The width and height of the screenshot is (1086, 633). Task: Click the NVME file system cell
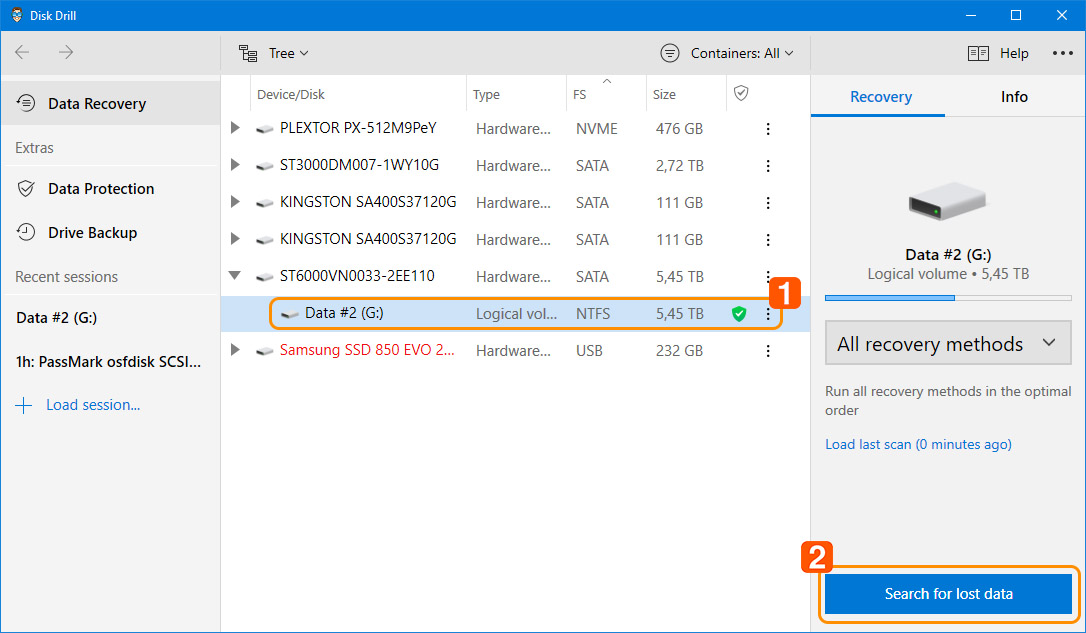596,129
